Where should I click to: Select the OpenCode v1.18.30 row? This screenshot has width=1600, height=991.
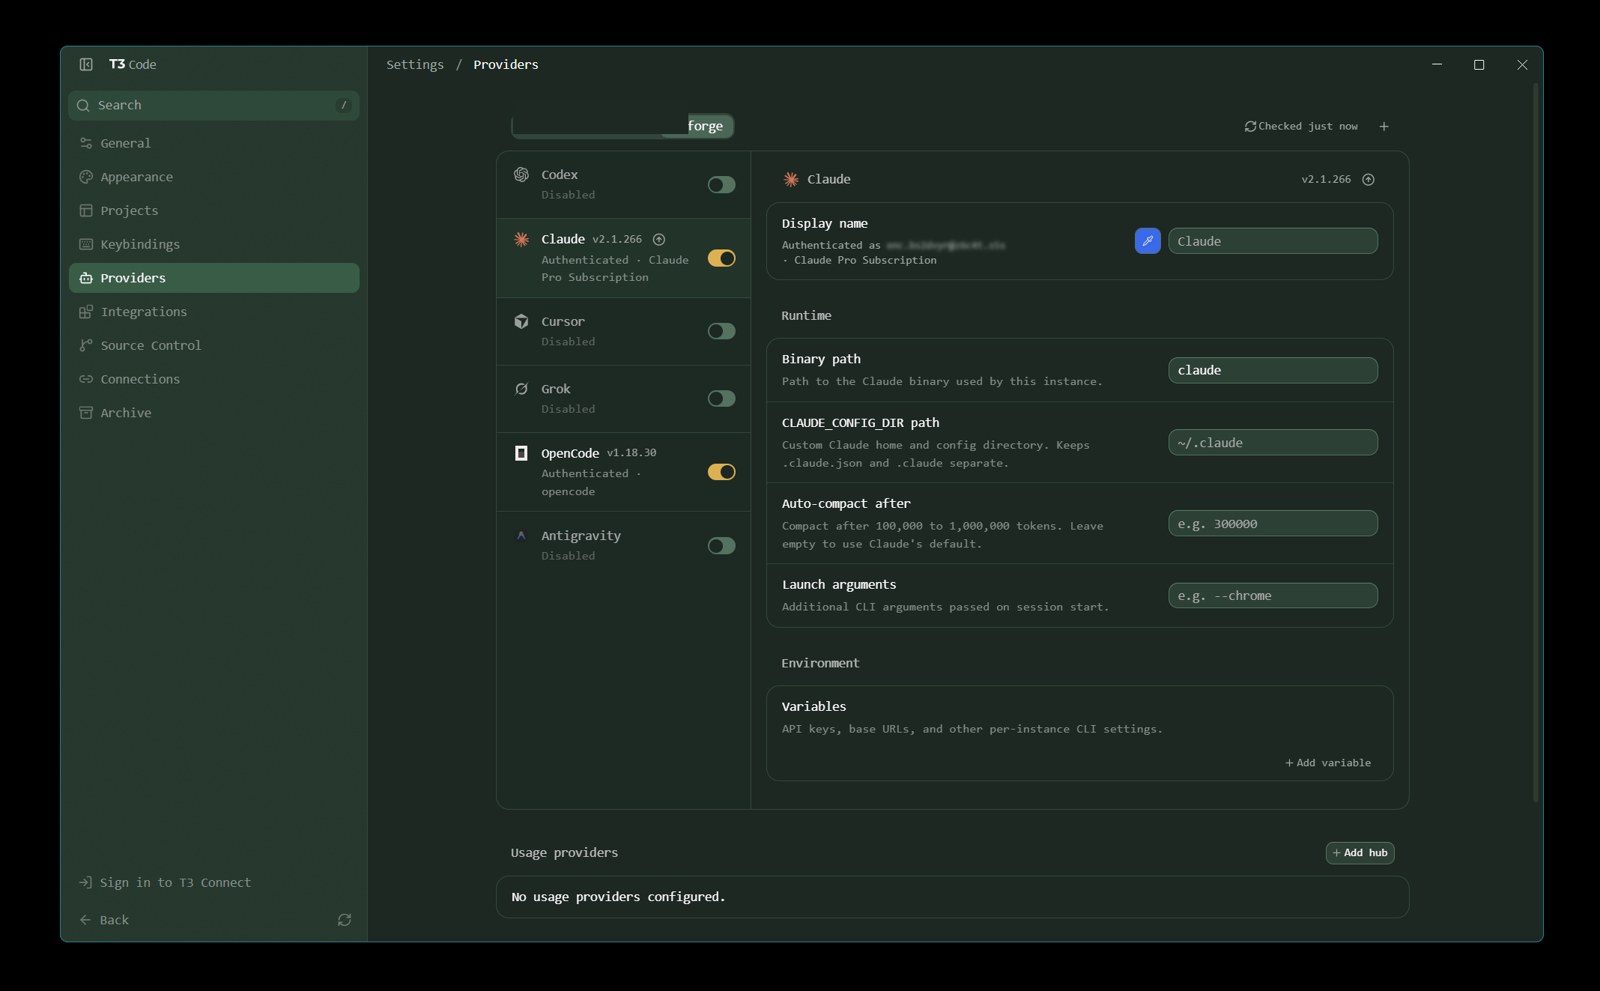click(x=623, y=472)
